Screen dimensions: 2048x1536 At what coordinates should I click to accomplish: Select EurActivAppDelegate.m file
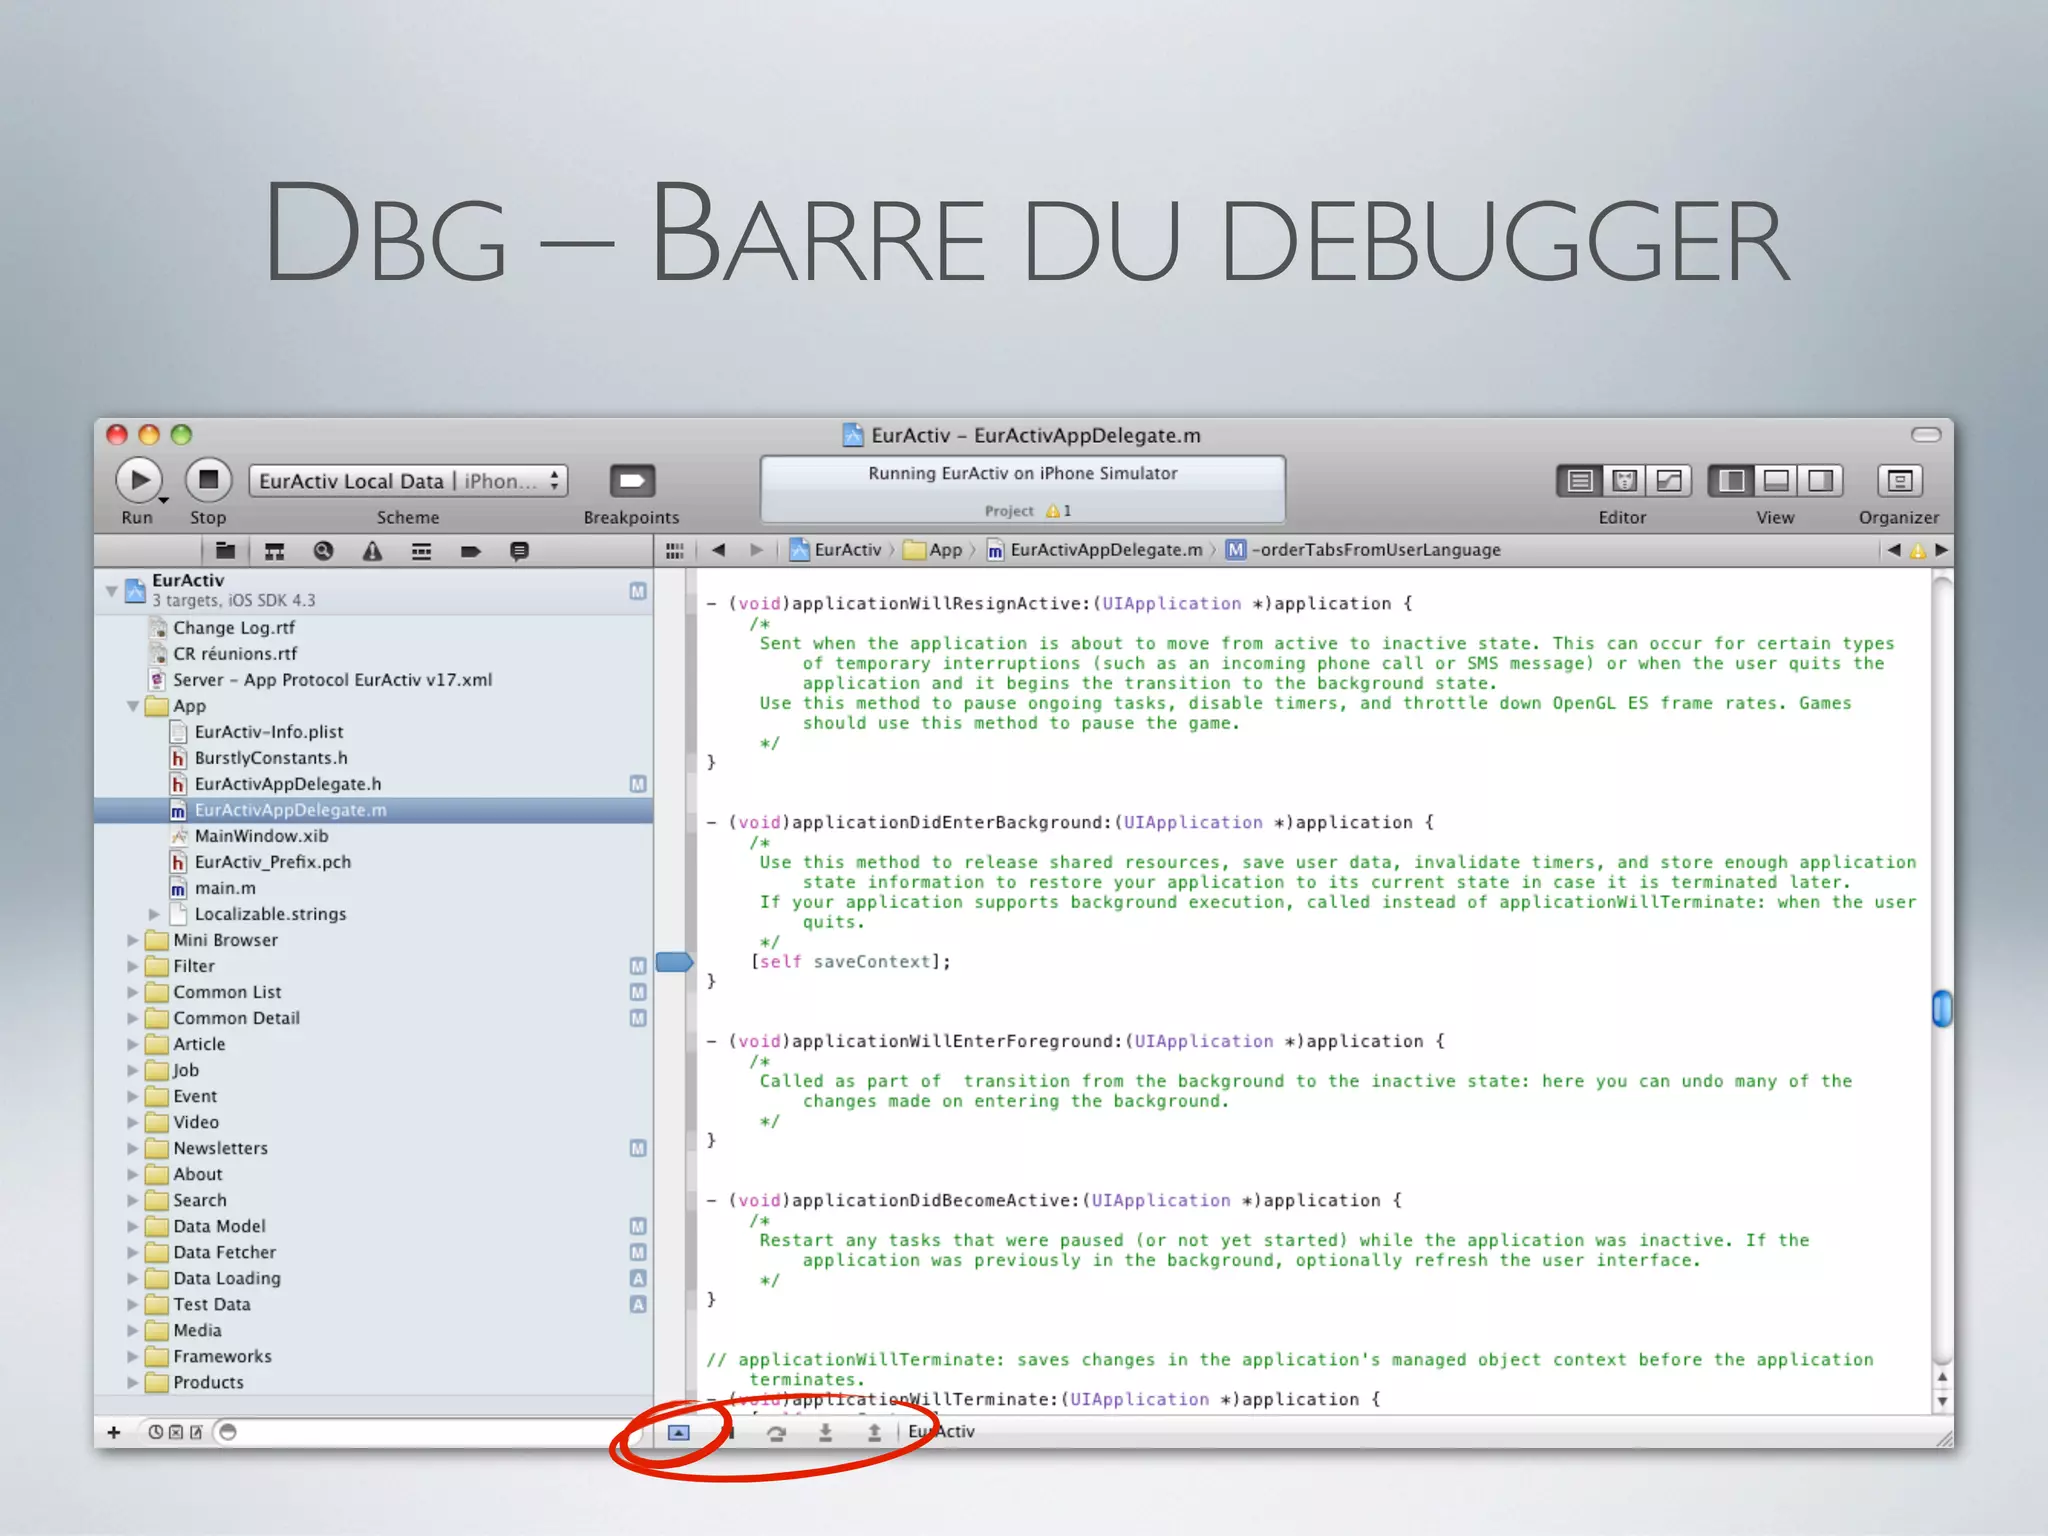(x=373, y=810)
